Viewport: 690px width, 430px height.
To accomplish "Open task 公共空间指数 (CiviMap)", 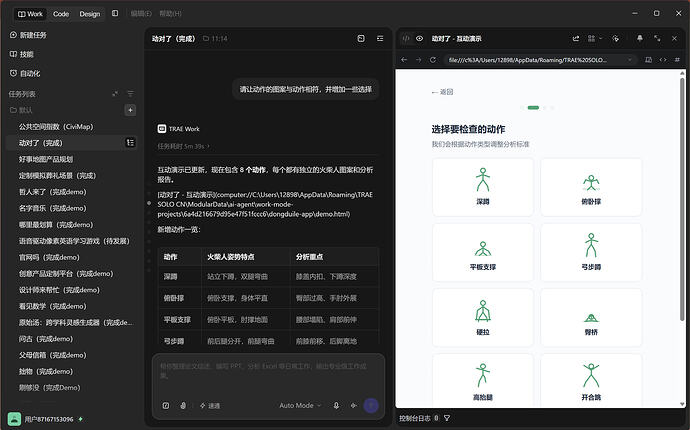I will pos(56,127).
